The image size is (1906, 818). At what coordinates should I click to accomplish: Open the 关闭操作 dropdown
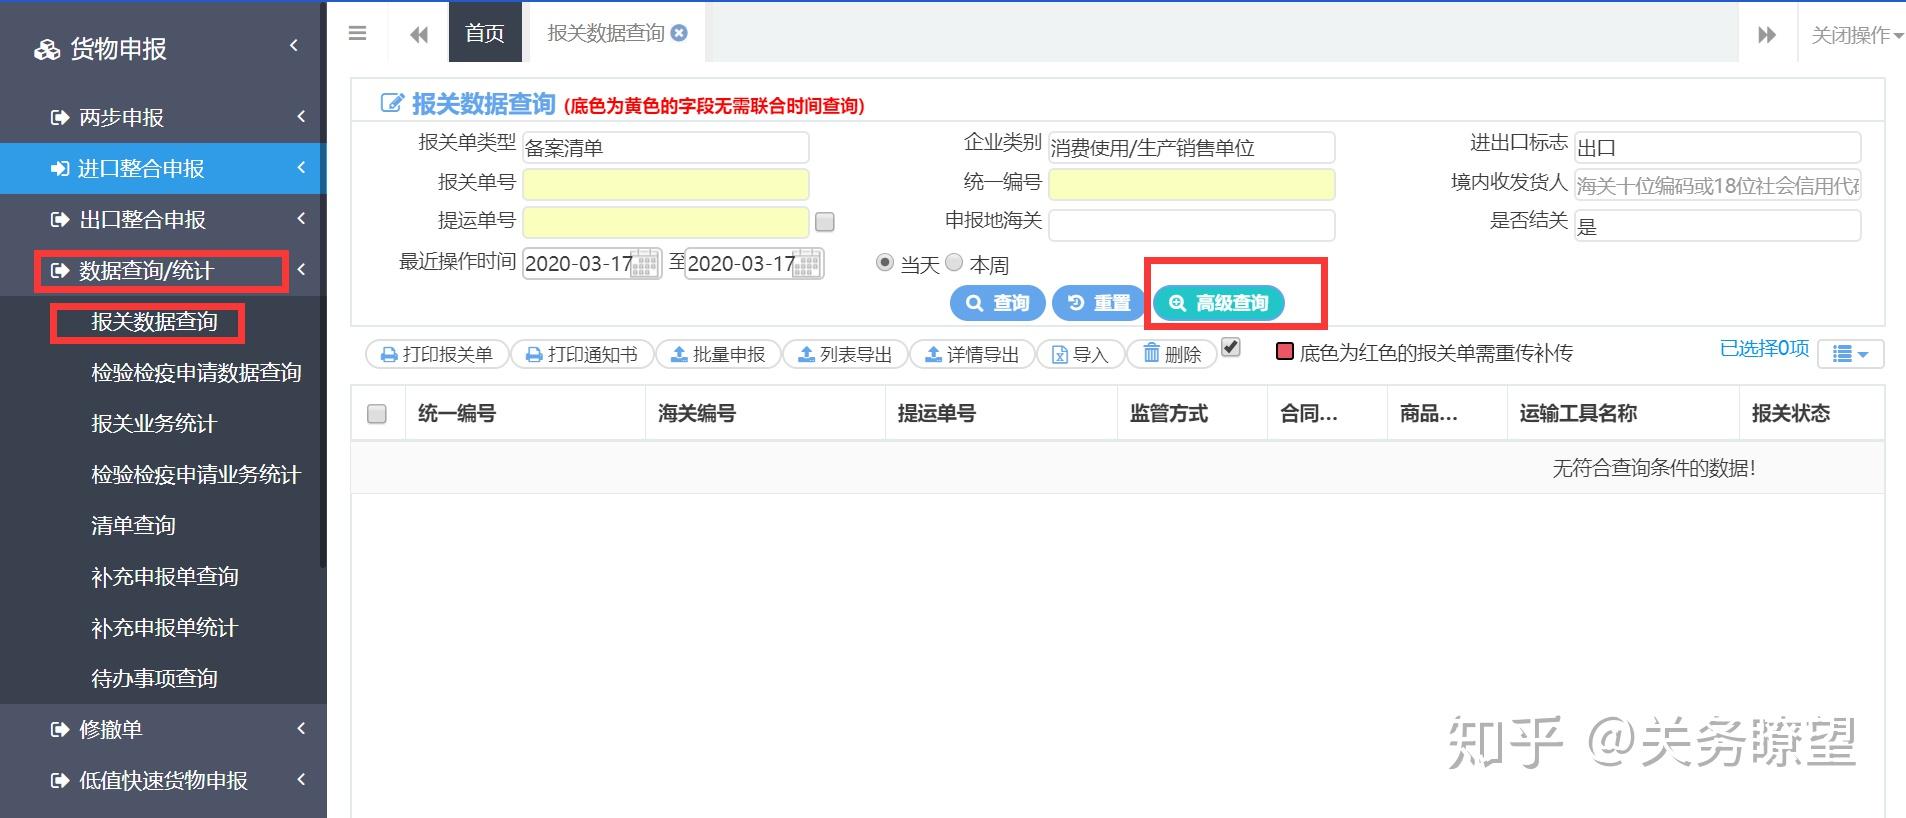1857,35
